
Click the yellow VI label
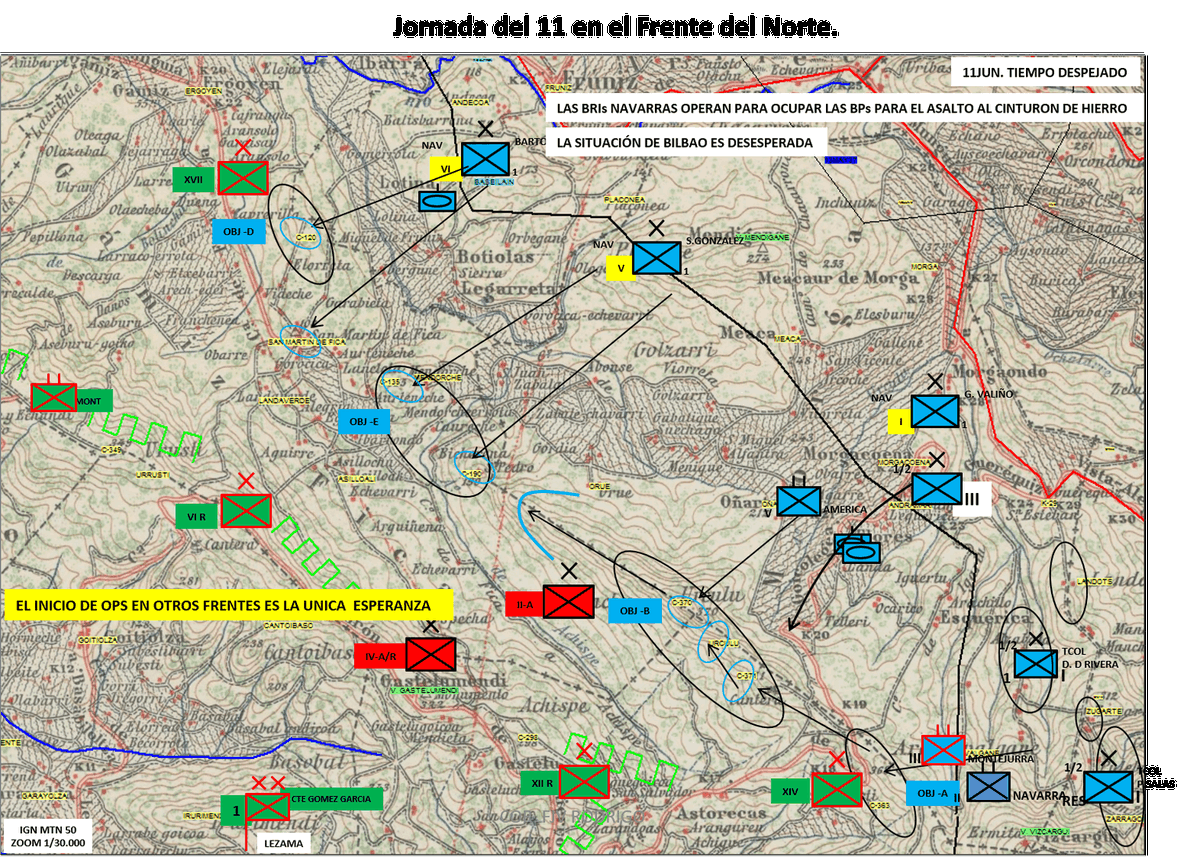coord(445,169)
